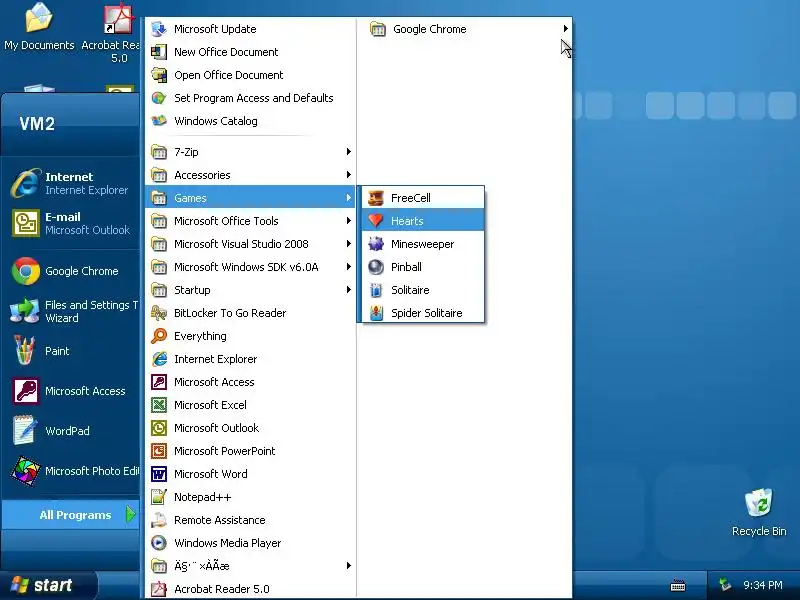Expand Microsoft Office Tools submenu arrow
The width and height of the screenshot is (800, 600).
[x=348, y=220]
